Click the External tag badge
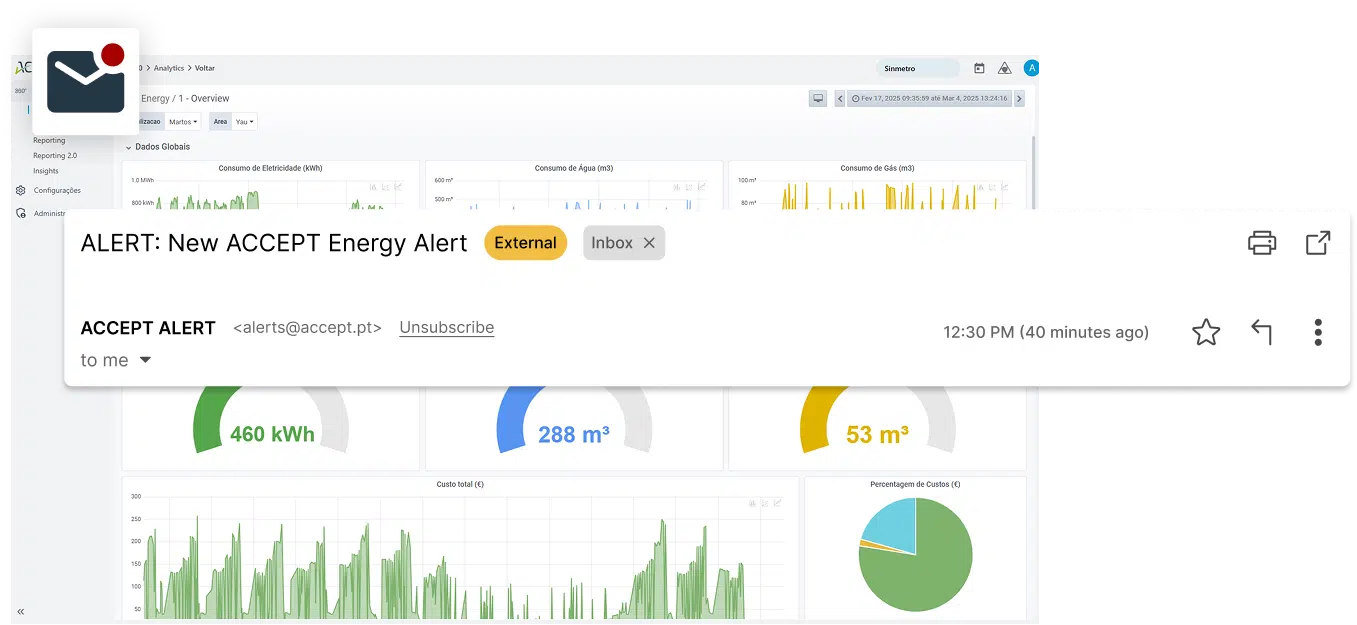This screenshot has width=1357, height=625. coord(525,243)
